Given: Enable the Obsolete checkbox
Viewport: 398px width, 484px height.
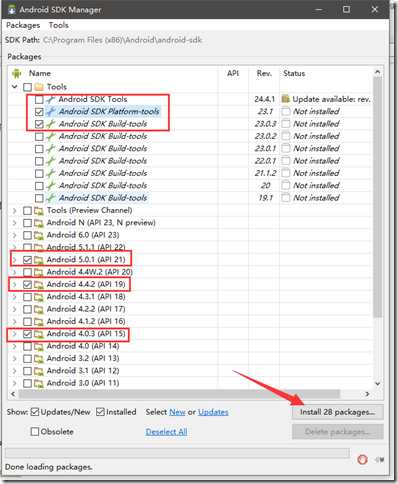Looking at the screenshot, I should 35,432.
